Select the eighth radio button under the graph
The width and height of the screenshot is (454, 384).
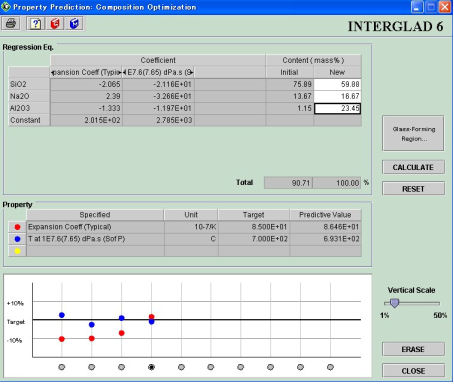point(270,367)
